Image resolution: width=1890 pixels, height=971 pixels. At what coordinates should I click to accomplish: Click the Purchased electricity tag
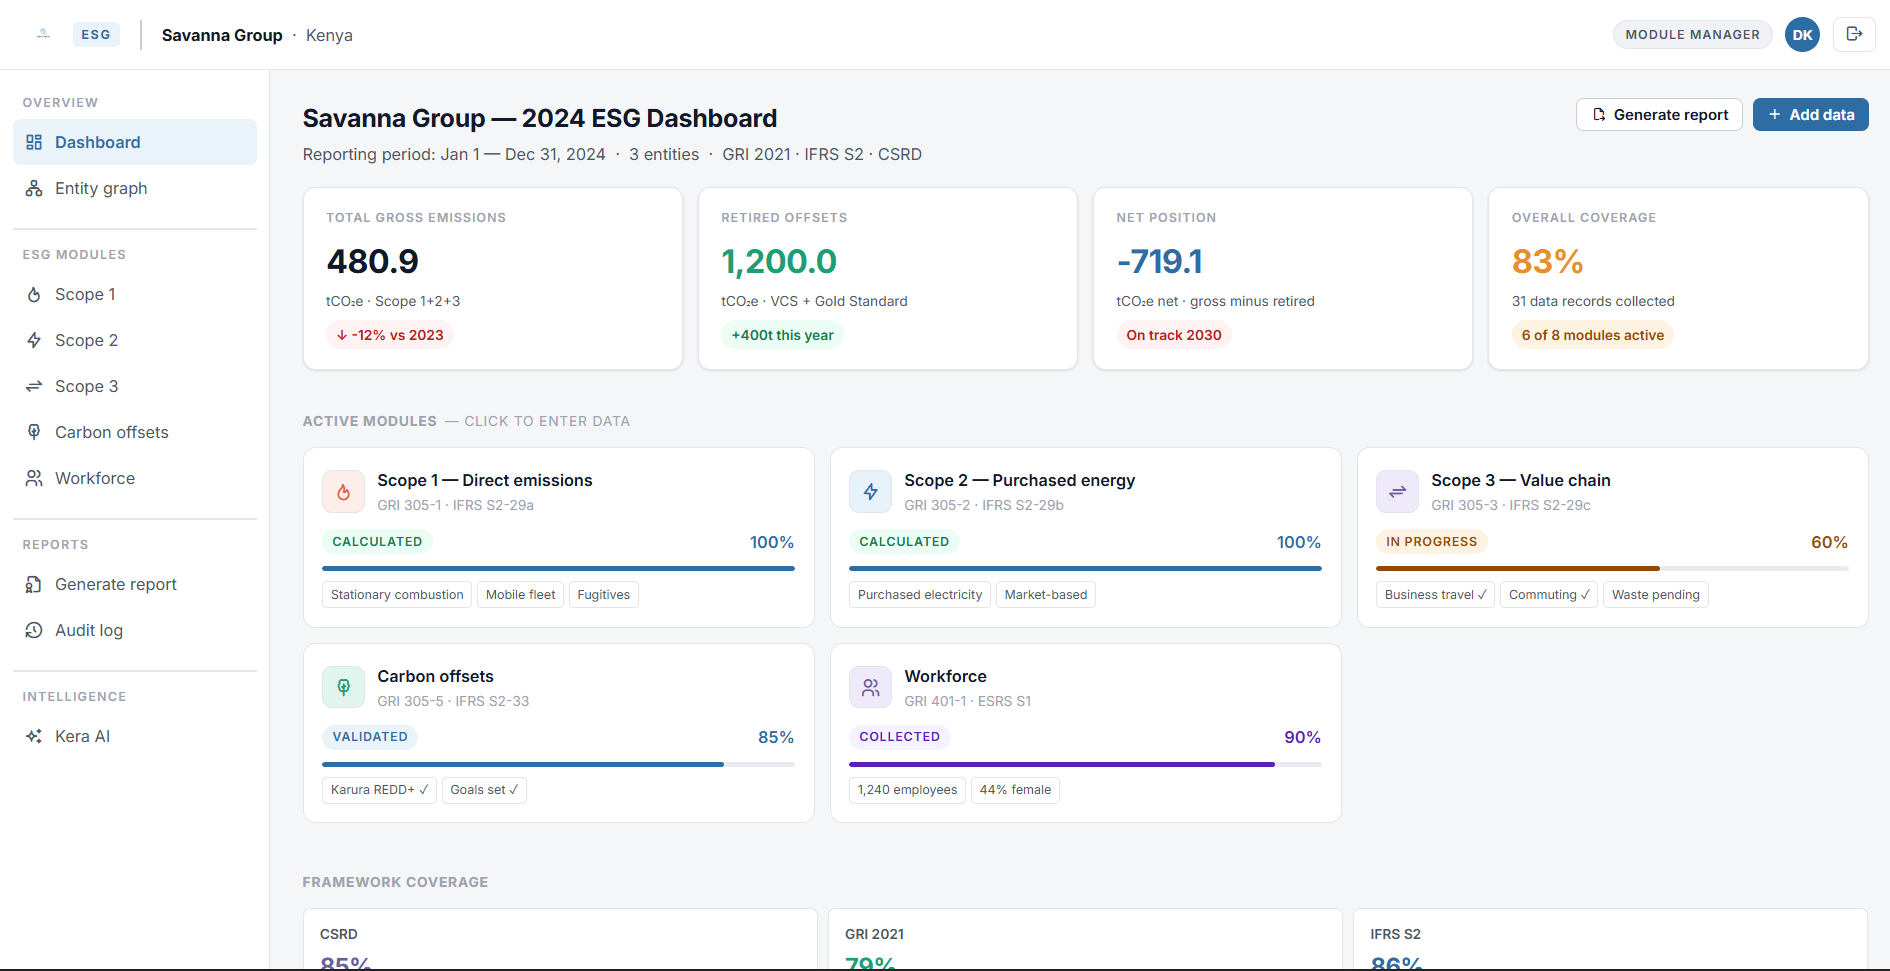tap(920, 594)
